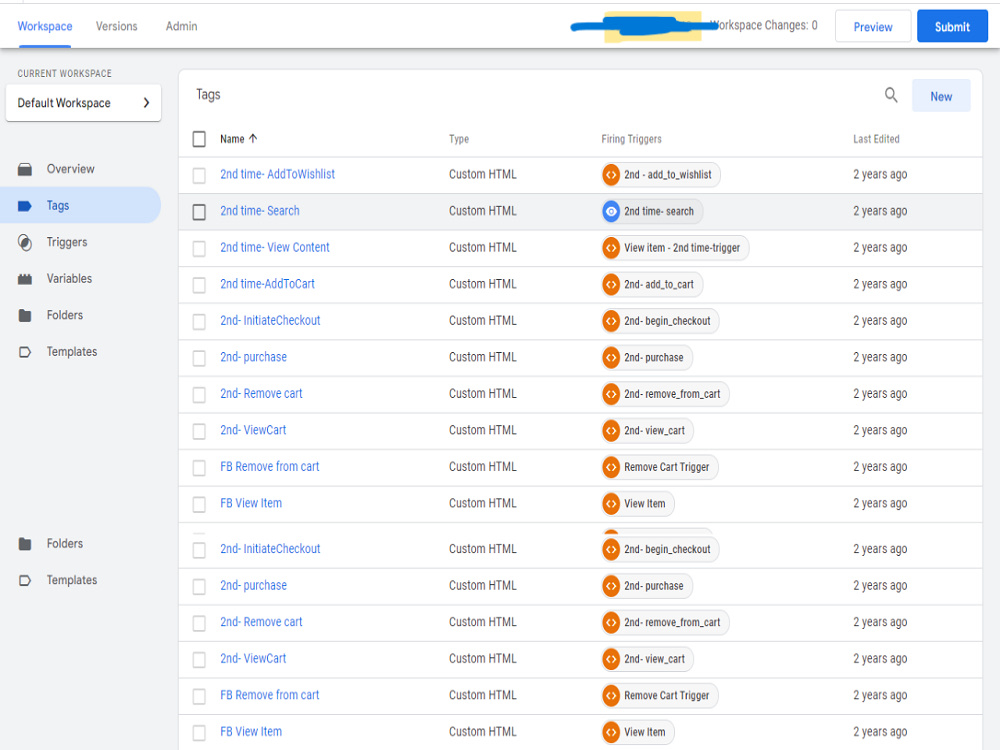Open View item - 2nd time-trigger chip
1000x750 pixels.
tap(675, 247)
